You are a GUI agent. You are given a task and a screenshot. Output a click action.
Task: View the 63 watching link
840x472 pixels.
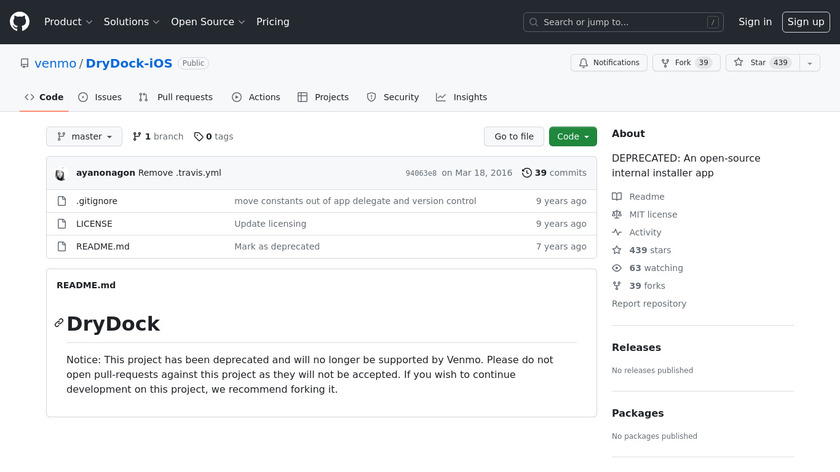coord(648,268)
